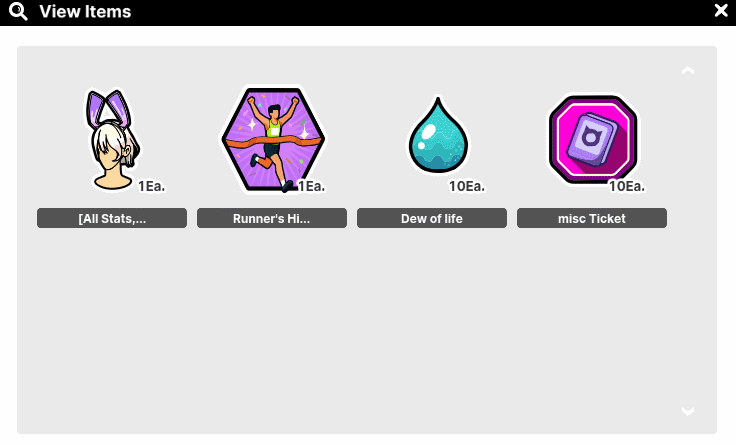Image resolution: width=736 pixels, height=445 pixels.
Task: Click the running man figure in the badge
Action: pyautogui.click(x=272, y=143)
